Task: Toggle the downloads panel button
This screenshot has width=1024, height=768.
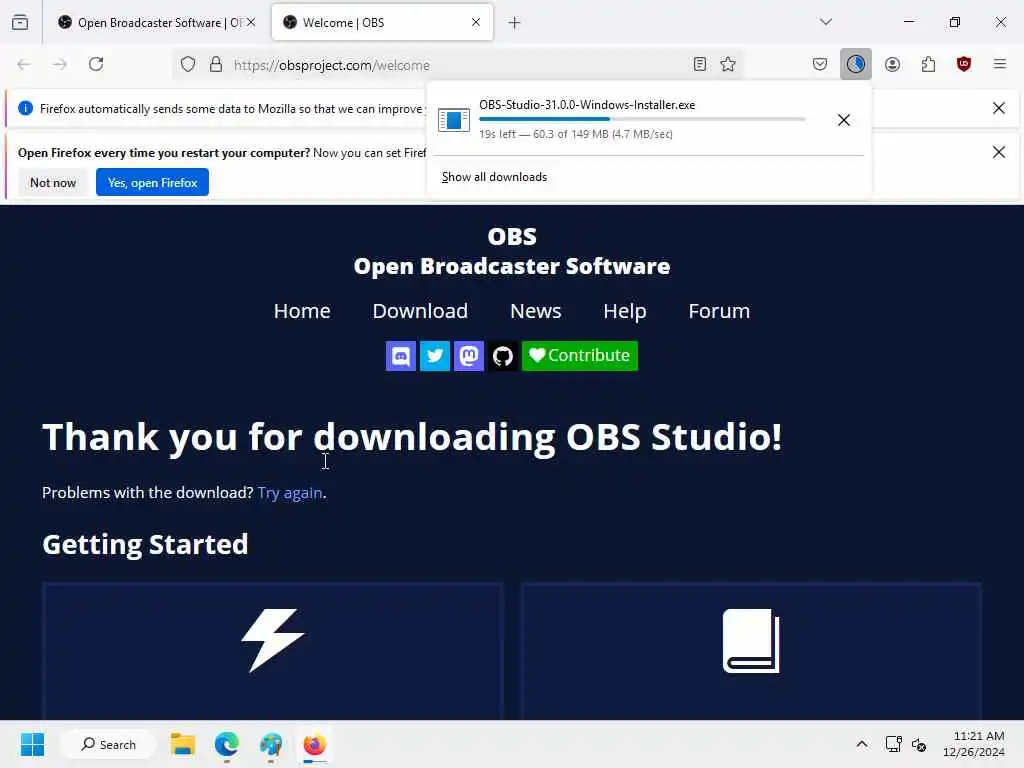Action: (856, 64)
